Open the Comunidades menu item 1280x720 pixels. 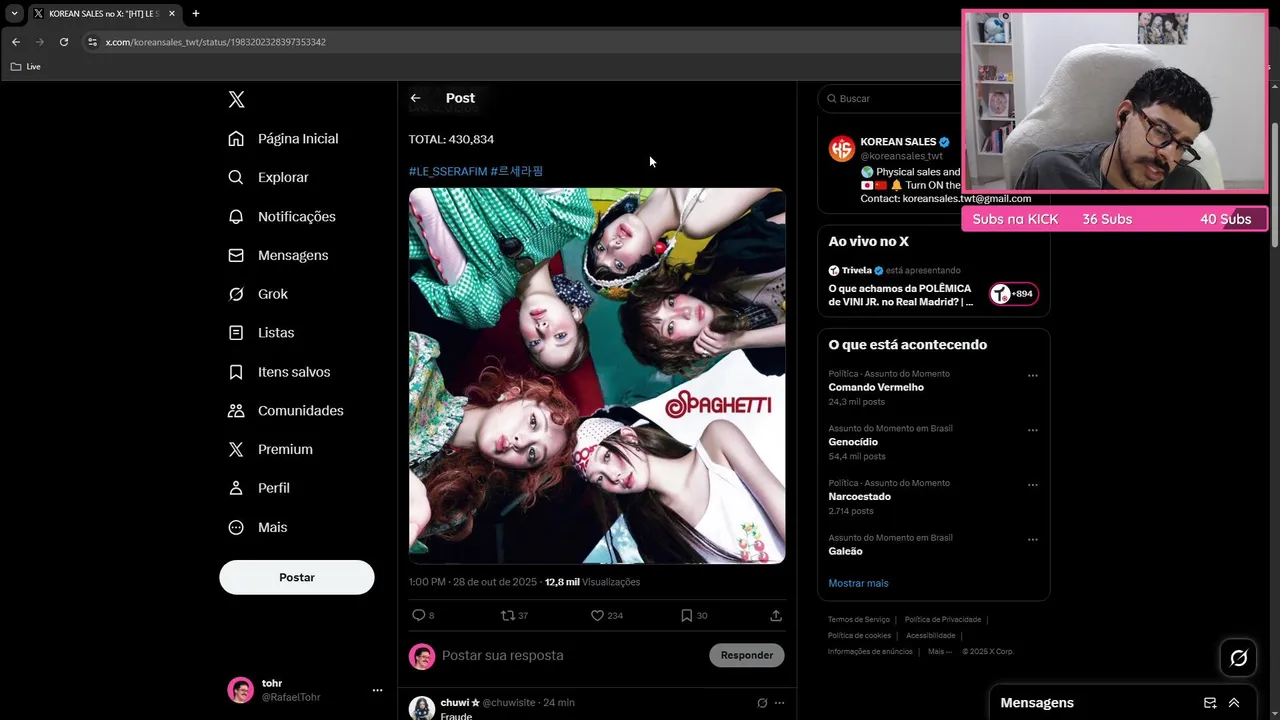click(286, 410)
